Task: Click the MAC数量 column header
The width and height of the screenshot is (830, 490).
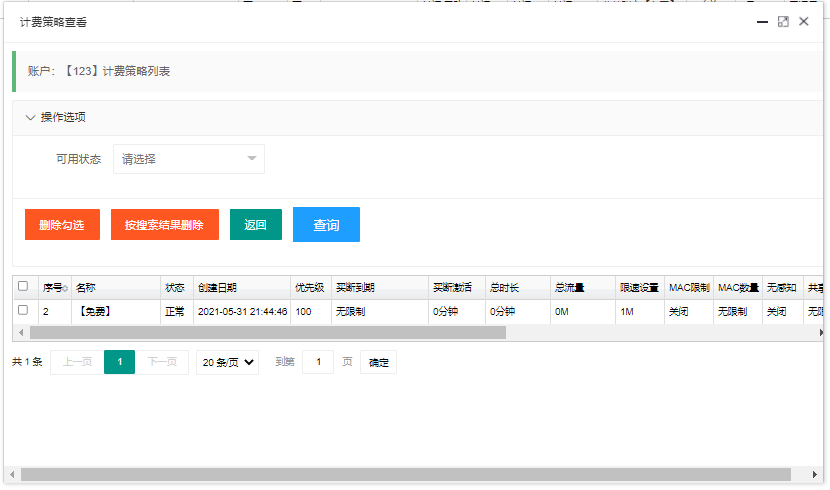Action: click(x=738, y=288)
